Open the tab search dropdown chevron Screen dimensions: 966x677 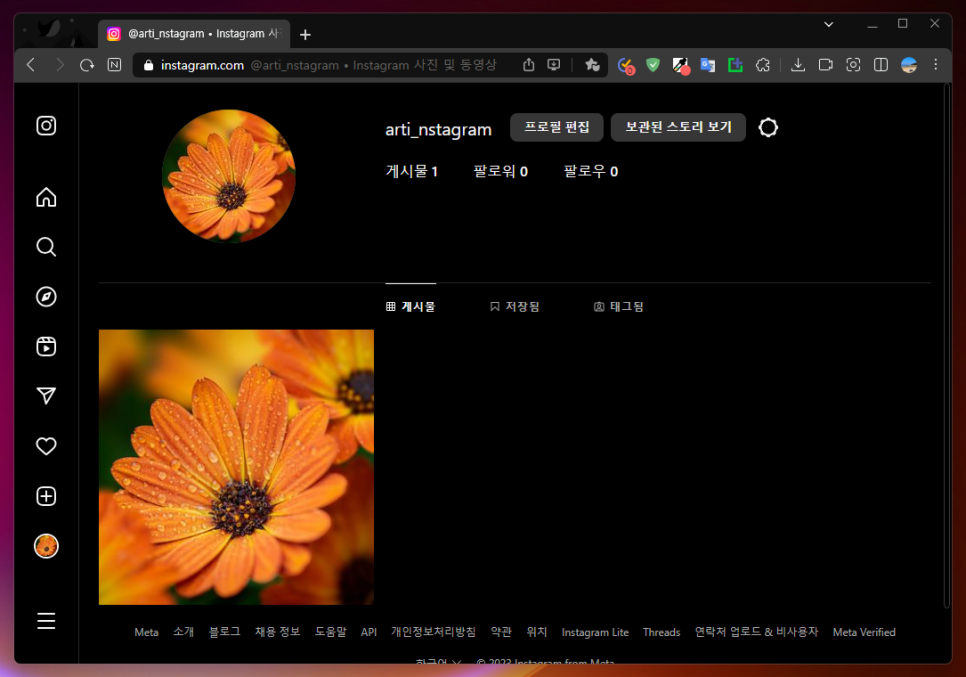coord(829,25)
